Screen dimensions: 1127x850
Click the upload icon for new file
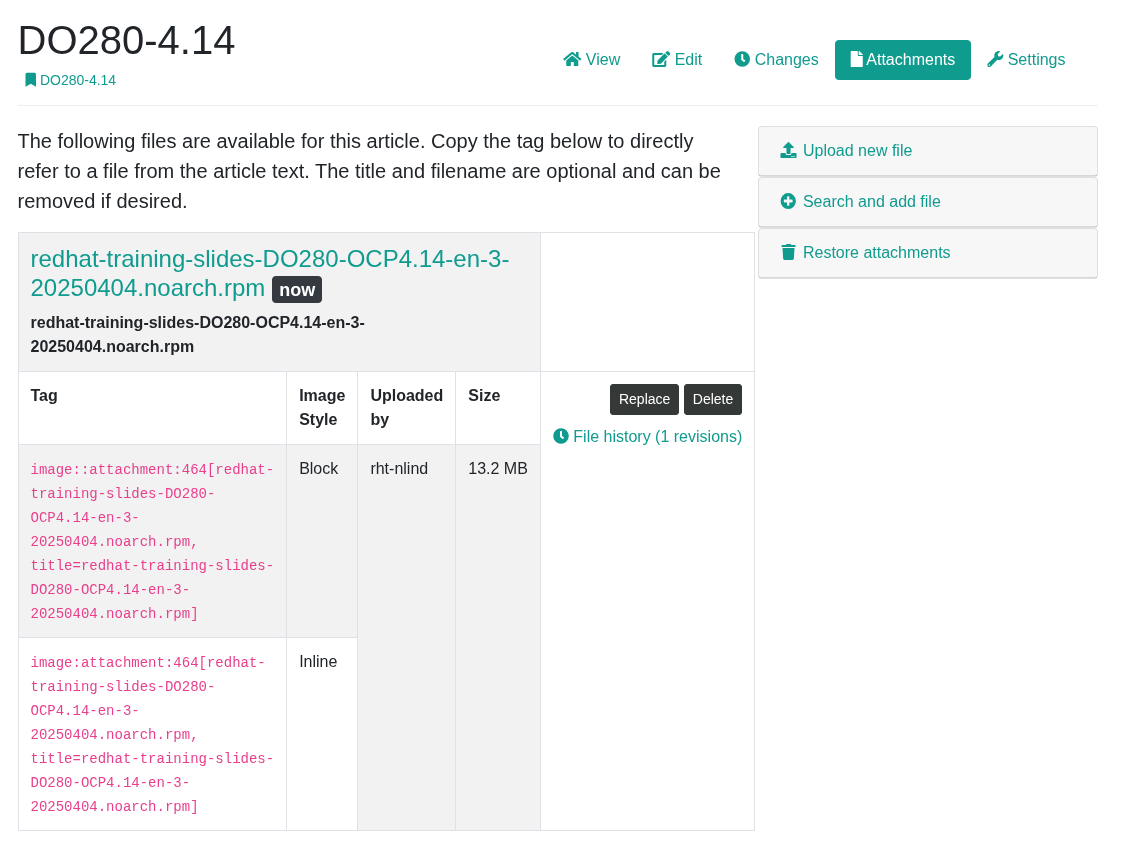[x=789, y=150]
